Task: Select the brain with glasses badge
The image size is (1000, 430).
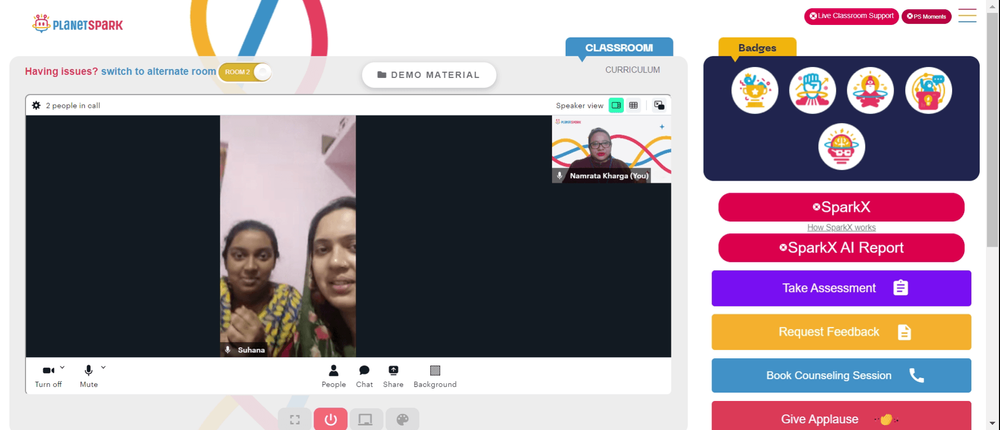Action: coord(842,147)
